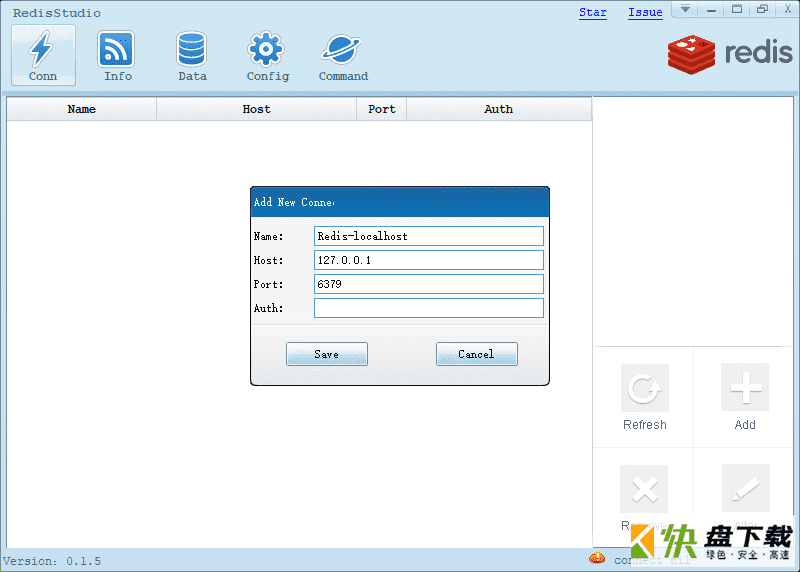Sort by the Name column header
800x572 pixels.
[x=82, y=109]
